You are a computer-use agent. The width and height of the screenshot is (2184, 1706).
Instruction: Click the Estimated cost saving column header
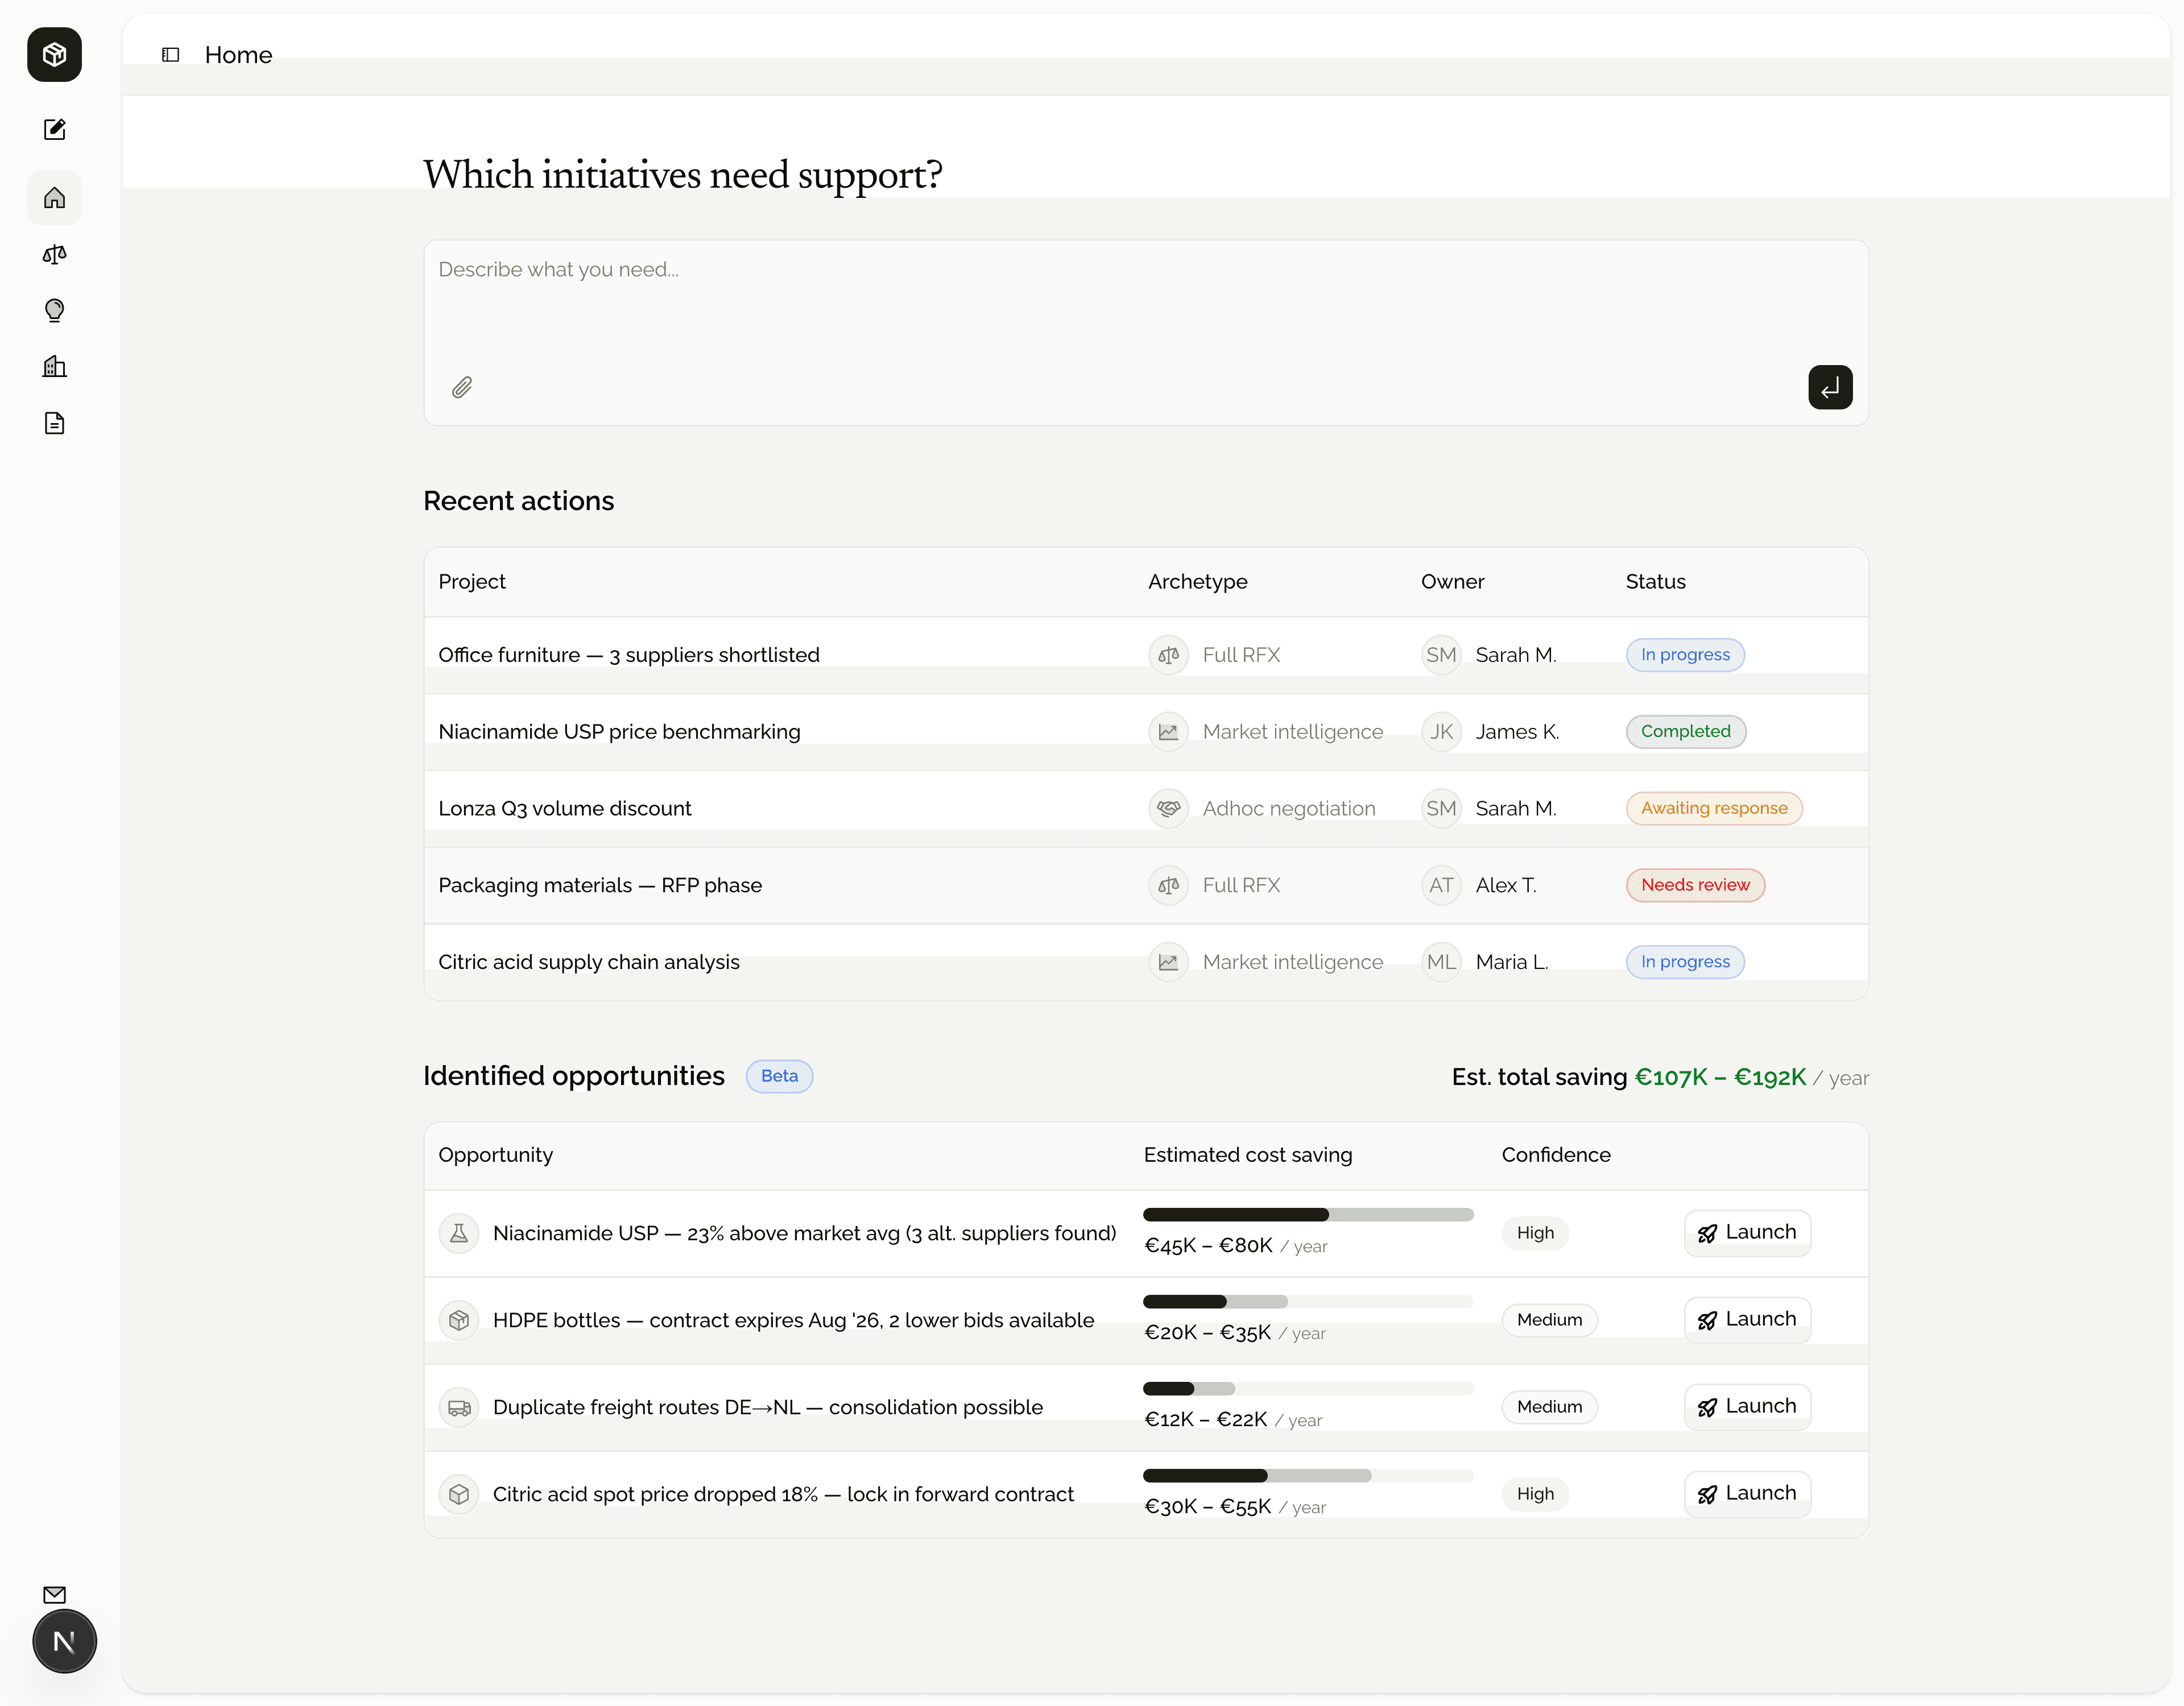[1247, 1155]
